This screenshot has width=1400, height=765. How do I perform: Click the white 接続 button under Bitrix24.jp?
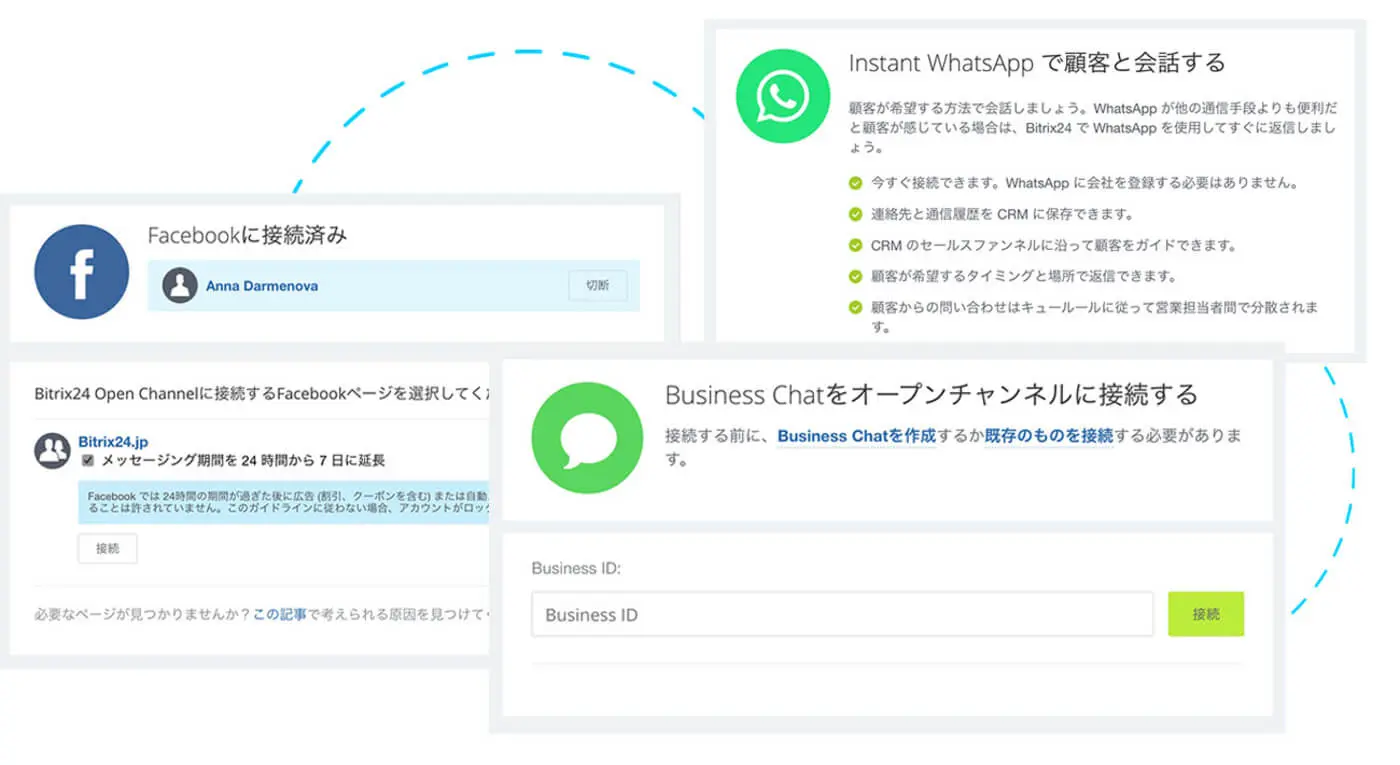tap(107, 549)
